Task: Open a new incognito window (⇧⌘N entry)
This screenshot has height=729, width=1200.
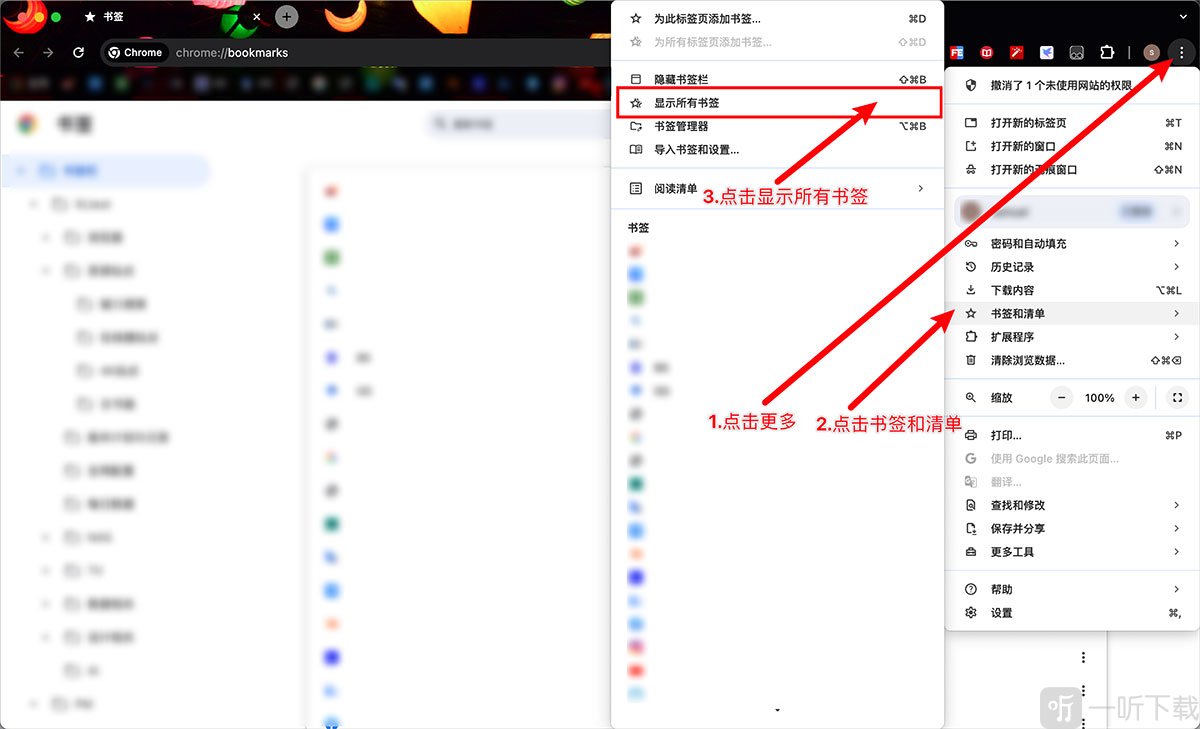Action: [x=1073, y=170]
